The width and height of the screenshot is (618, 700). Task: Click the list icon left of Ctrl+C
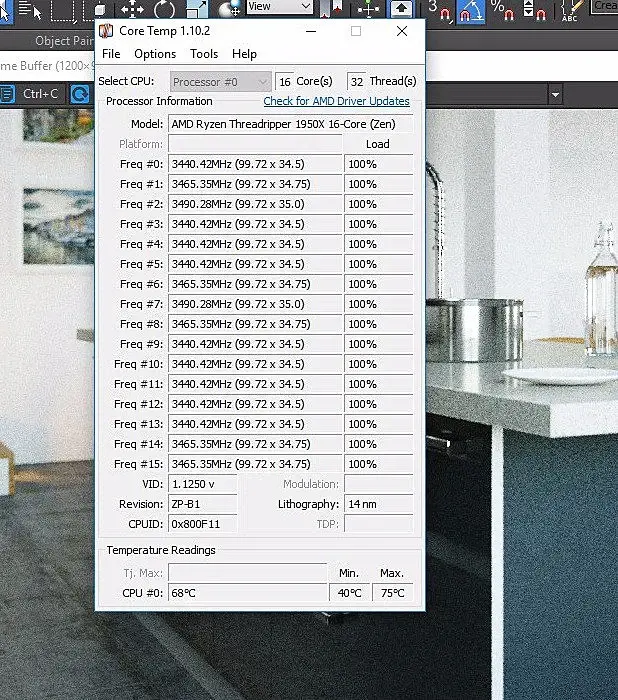click(8, 94)
